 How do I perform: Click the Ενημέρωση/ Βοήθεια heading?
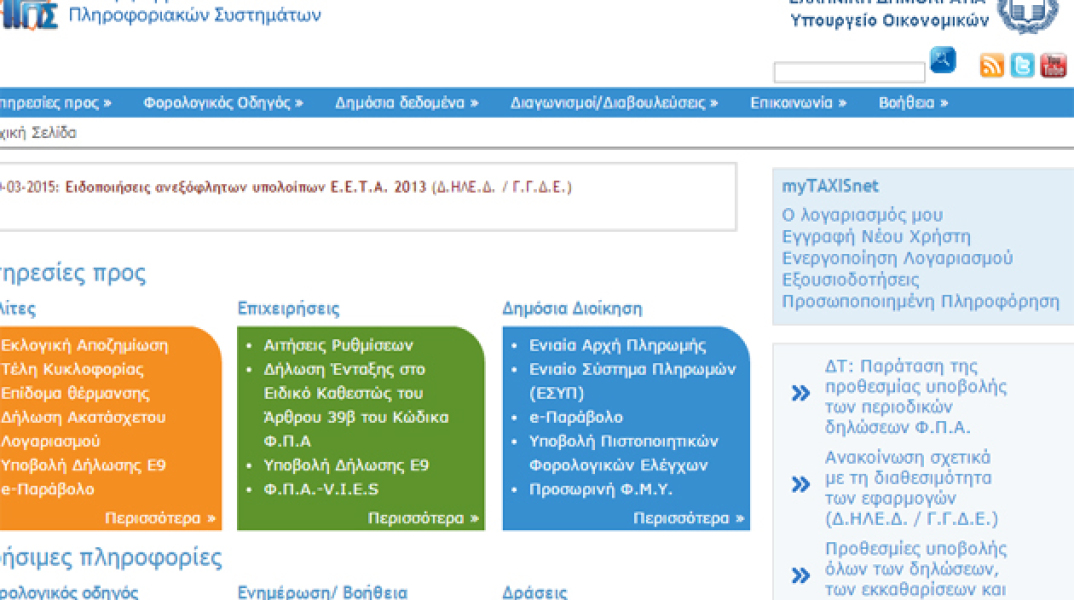pyautogui.click(x=323, y=592)
